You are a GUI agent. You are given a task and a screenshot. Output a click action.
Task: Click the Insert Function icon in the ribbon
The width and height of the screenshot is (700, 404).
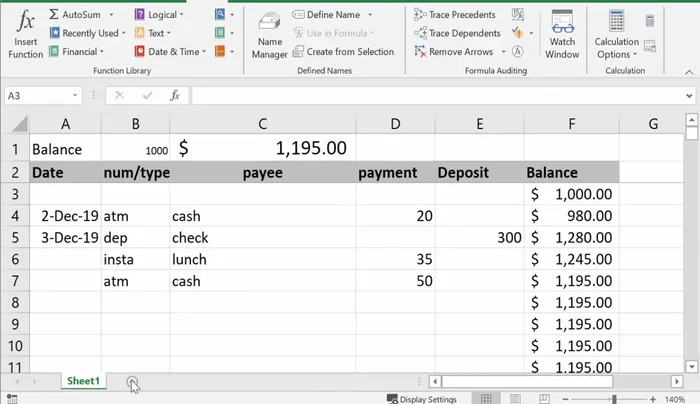point(26,33)
